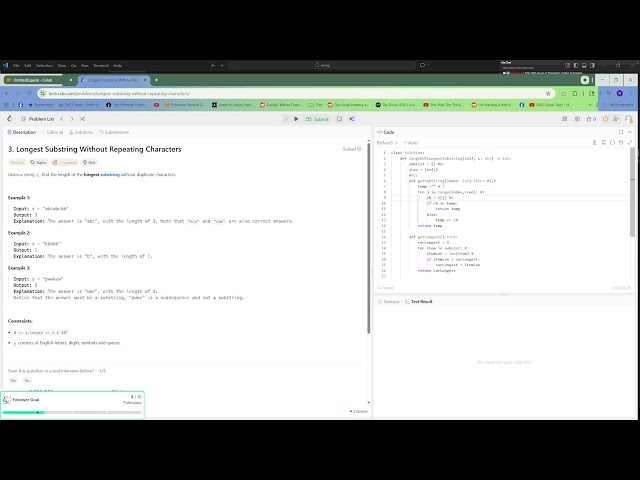Click the Medium difficulty tag

pos(17,162)
